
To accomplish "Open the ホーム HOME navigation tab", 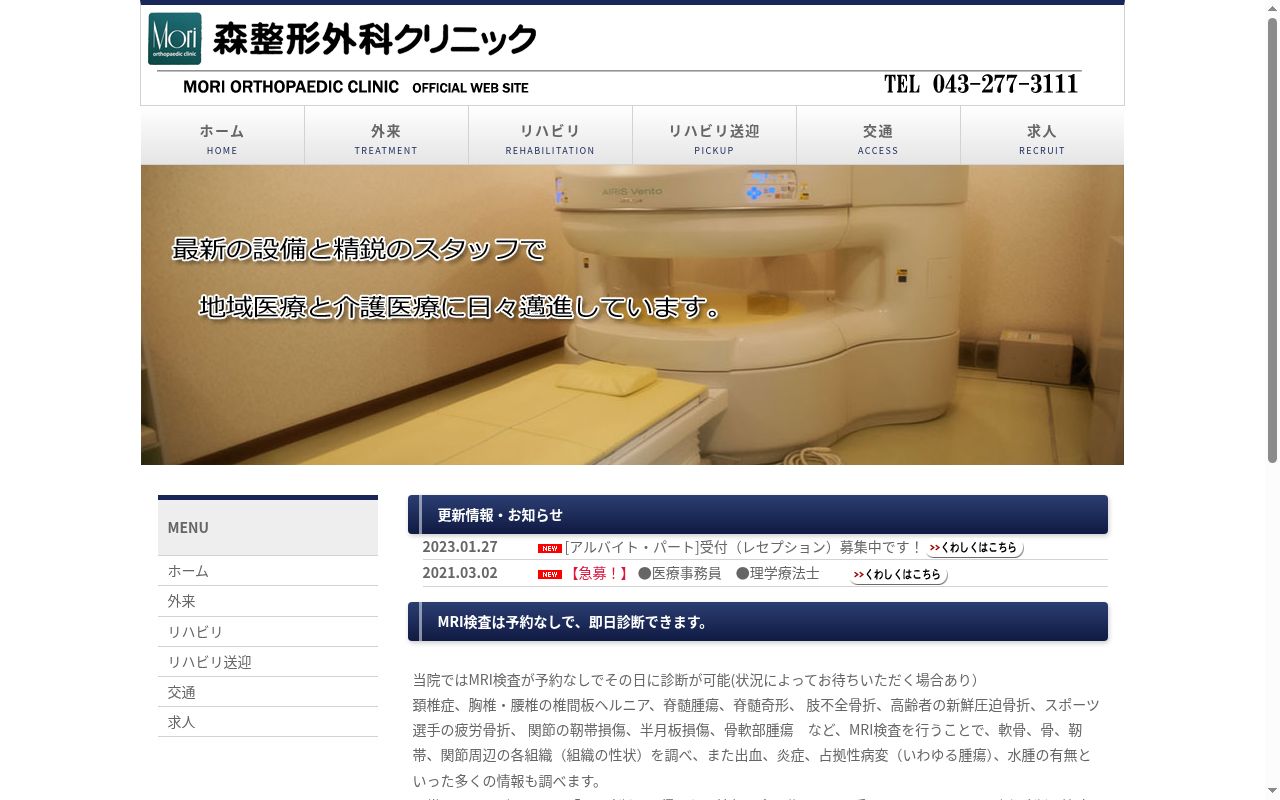I will pyautogui.click(x=222, y=136).
